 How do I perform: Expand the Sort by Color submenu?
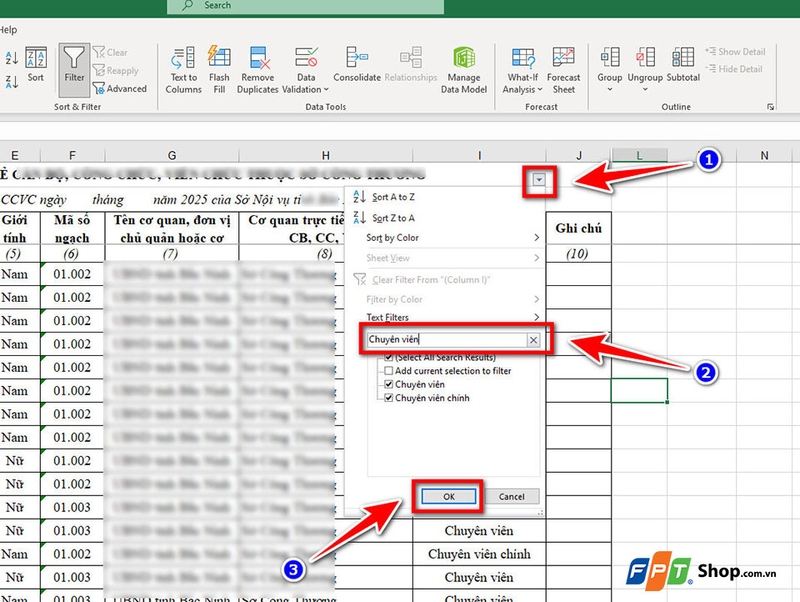[392, 237]
